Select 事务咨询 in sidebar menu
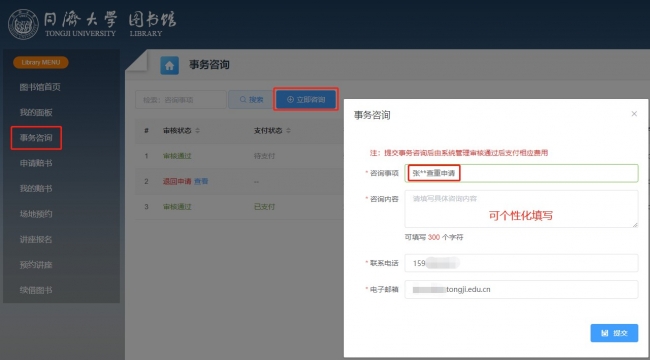Viewport: 650px width, 360px height. (x=36, y=138)
